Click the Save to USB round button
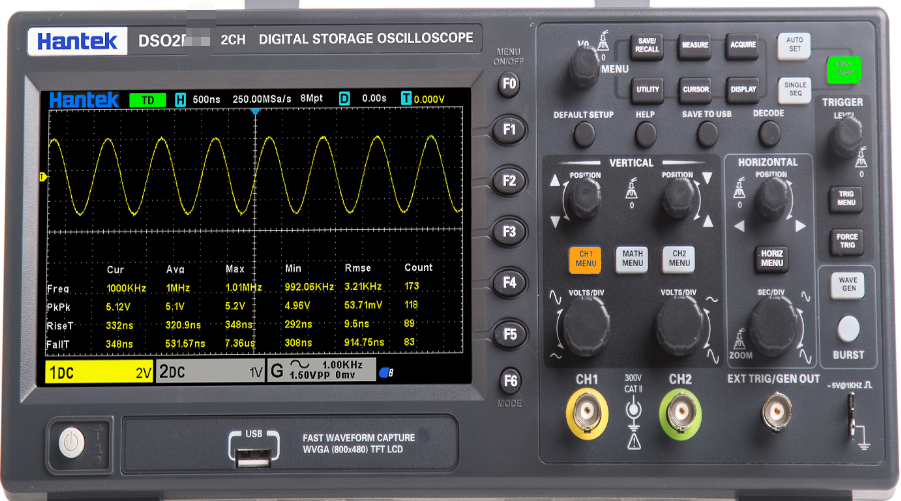This screenshot has height=501, width=901. (x=707, y=135)
